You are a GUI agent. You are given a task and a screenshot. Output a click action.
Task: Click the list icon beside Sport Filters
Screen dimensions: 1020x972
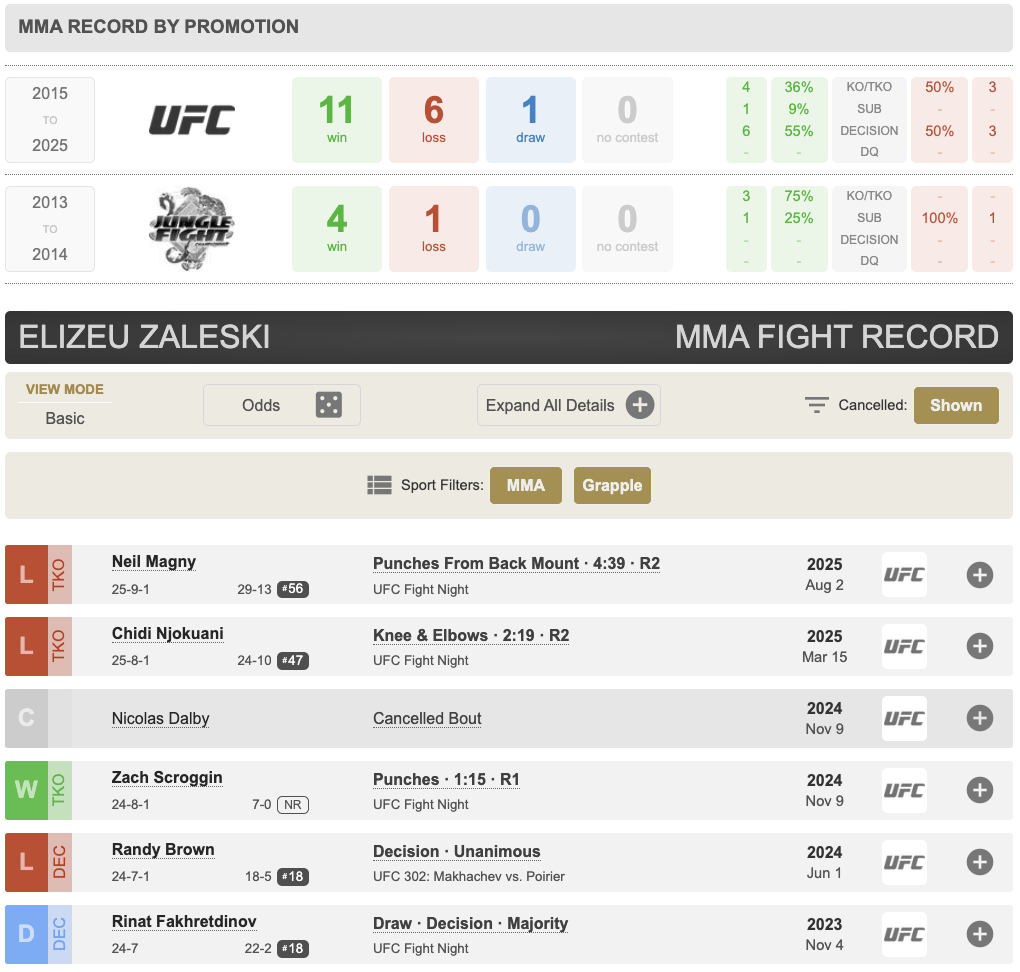(x=379, y=486)
